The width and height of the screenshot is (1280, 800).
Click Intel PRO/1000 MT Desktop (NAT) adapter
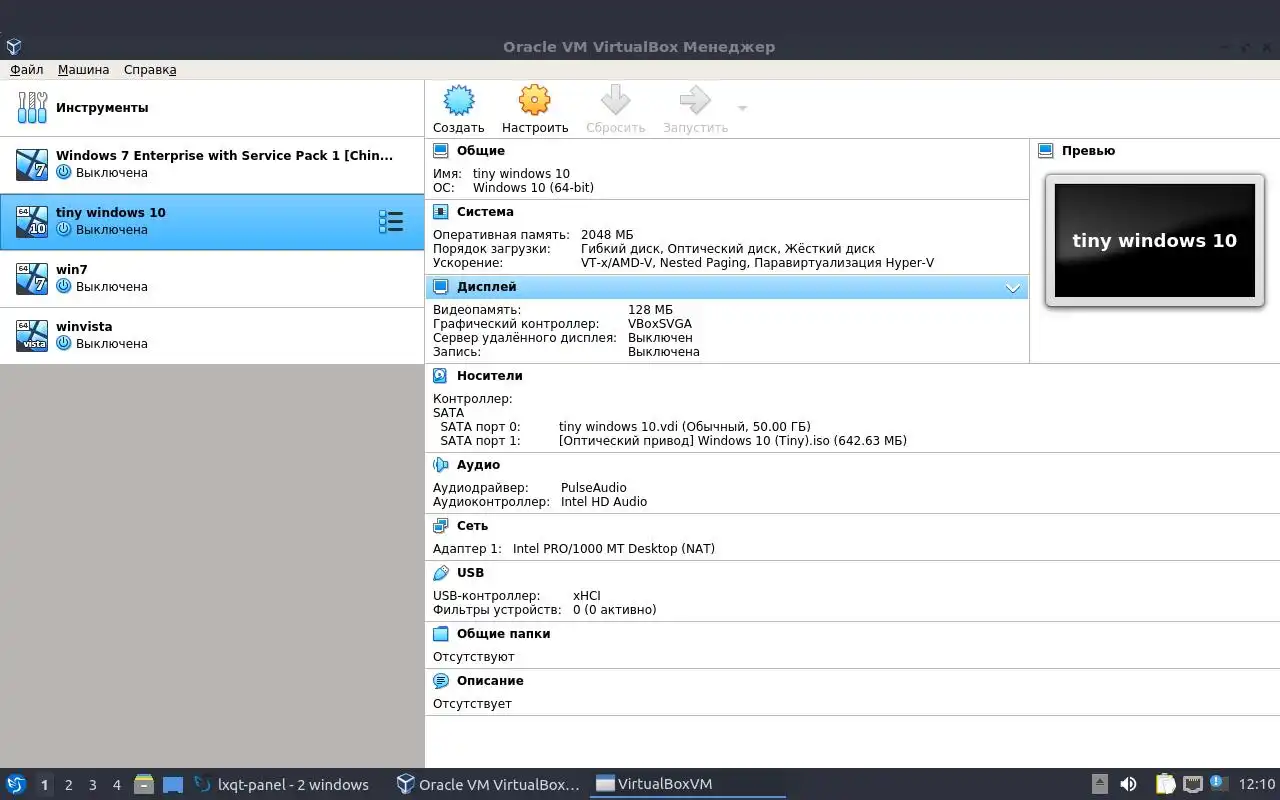pyautogui.click(x=614, y=549)
